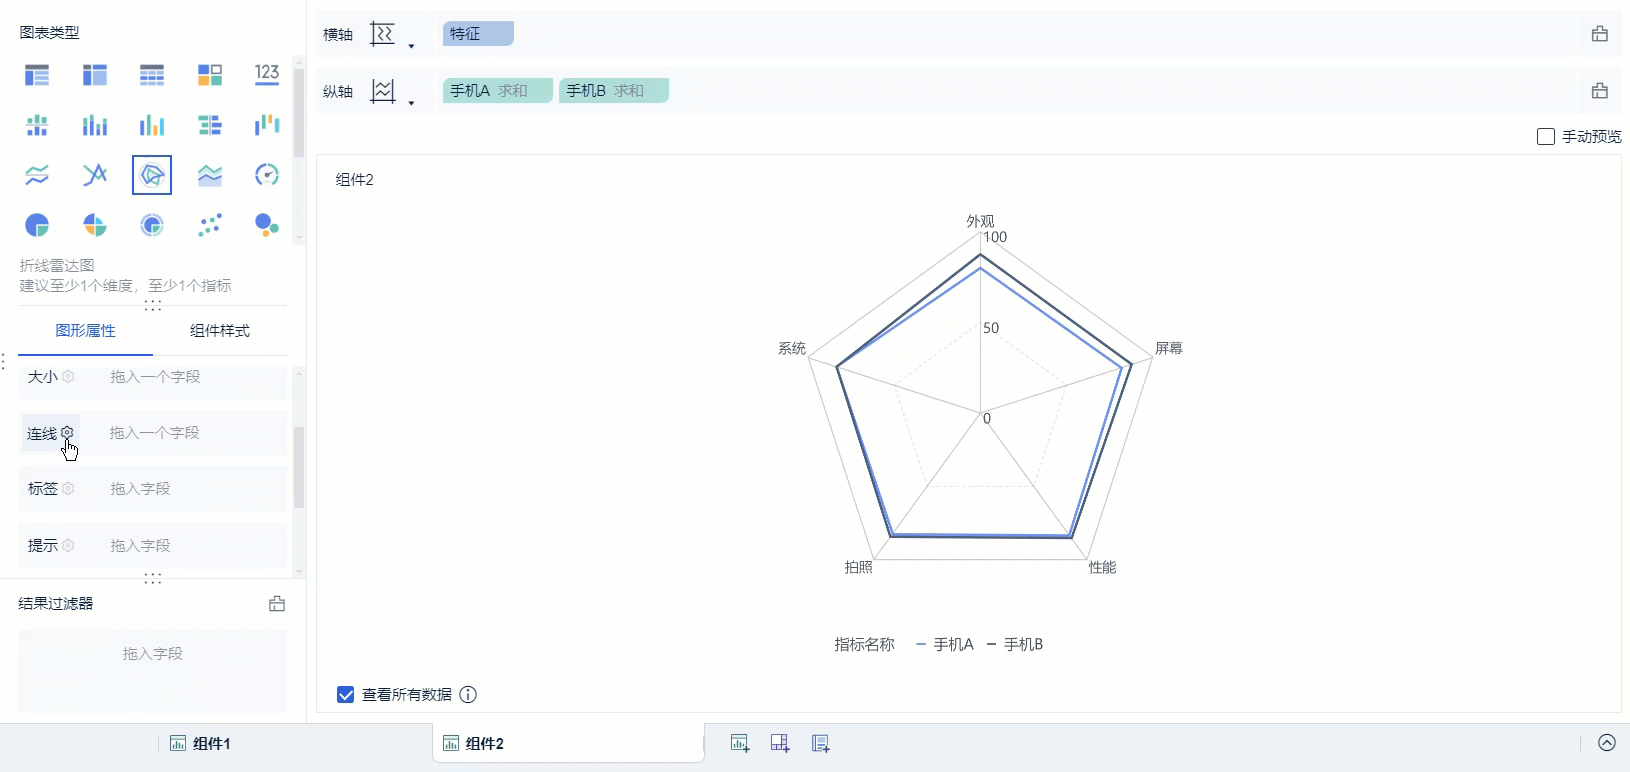Click the 手机A 求和 field pill
Image resolution: width=1630 pixels, height=772 pixels.
(x=497, y=91)
